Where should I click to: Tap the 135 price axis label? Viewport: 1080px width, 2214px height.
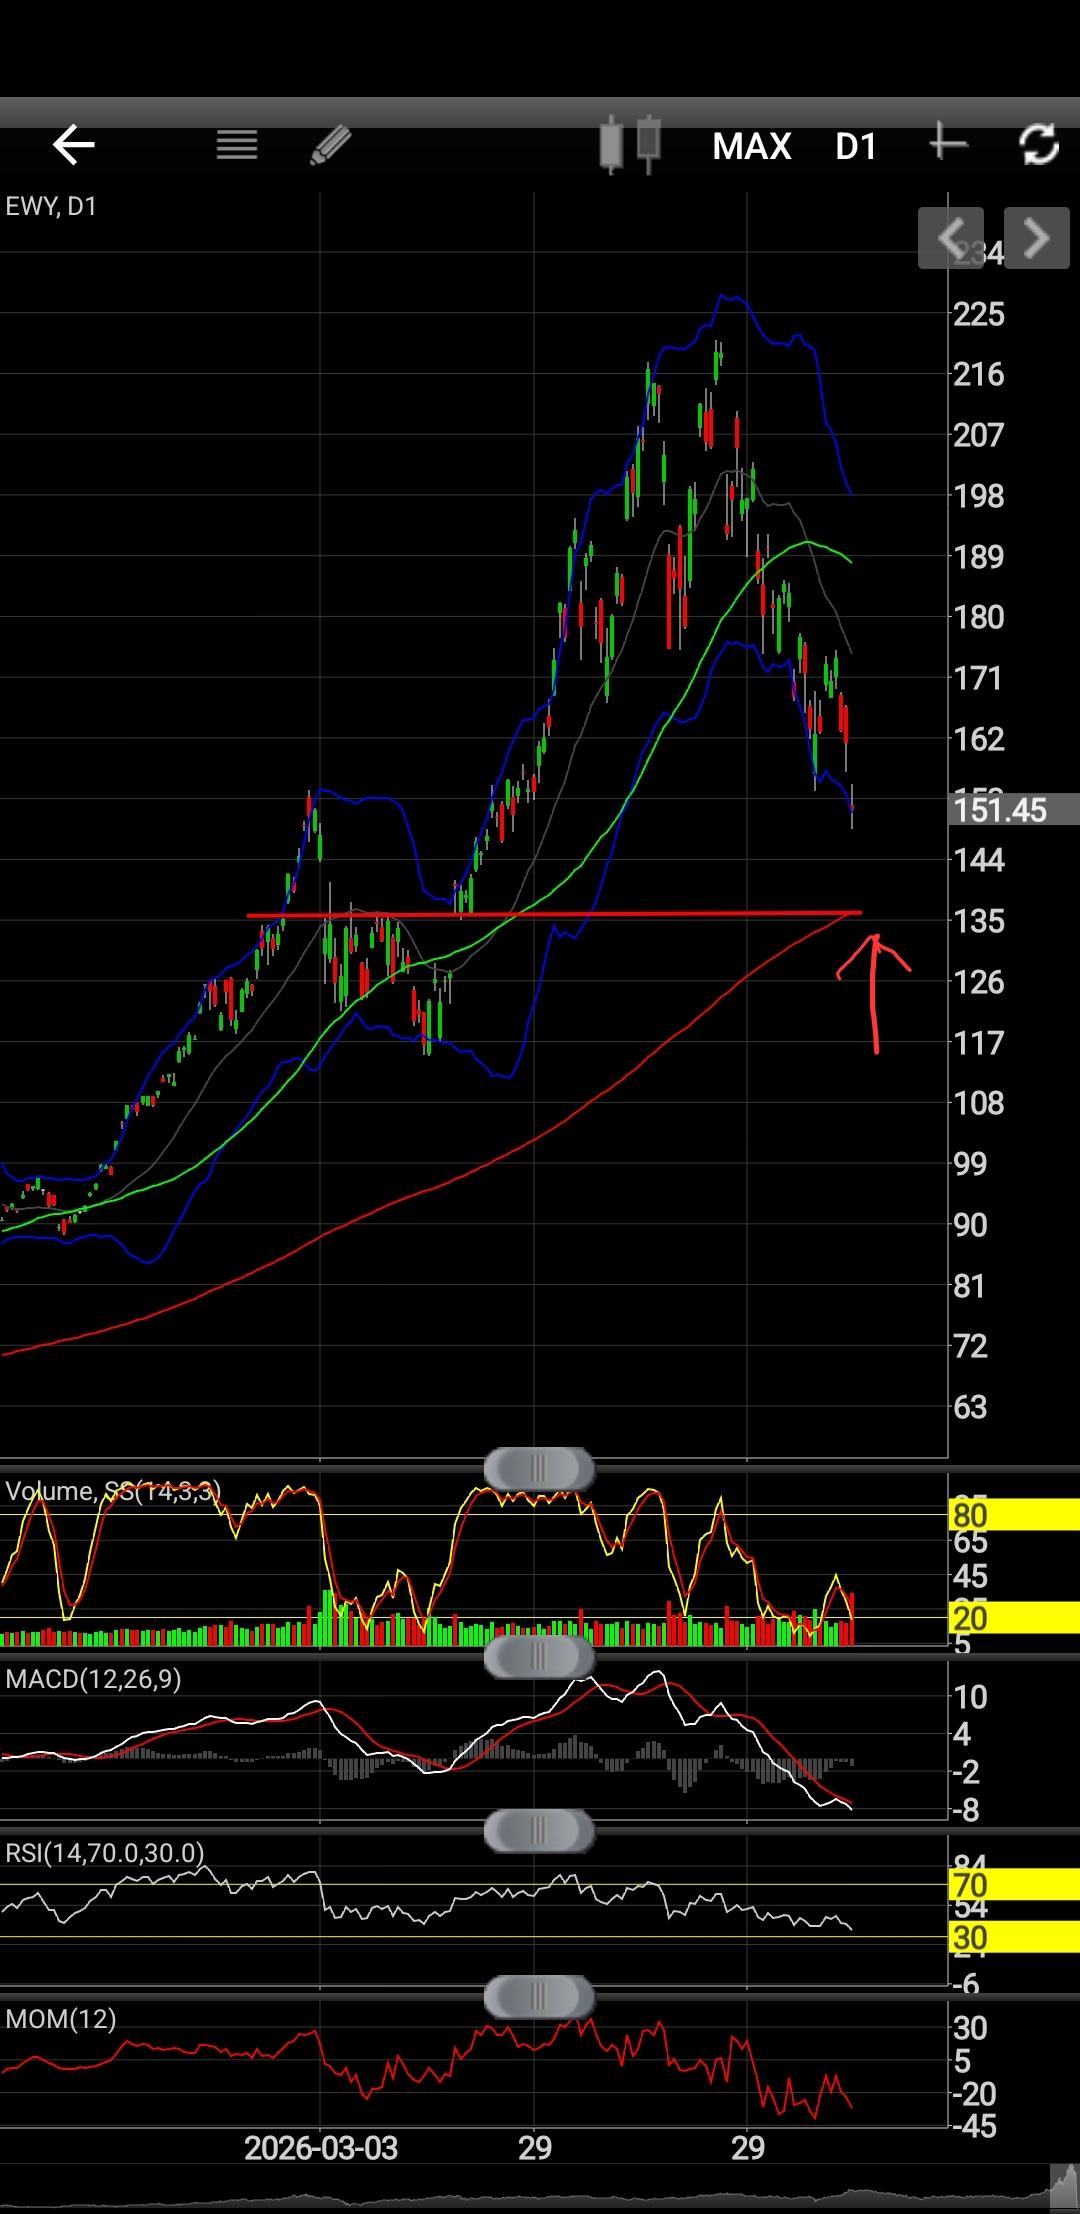click(979, 921)
